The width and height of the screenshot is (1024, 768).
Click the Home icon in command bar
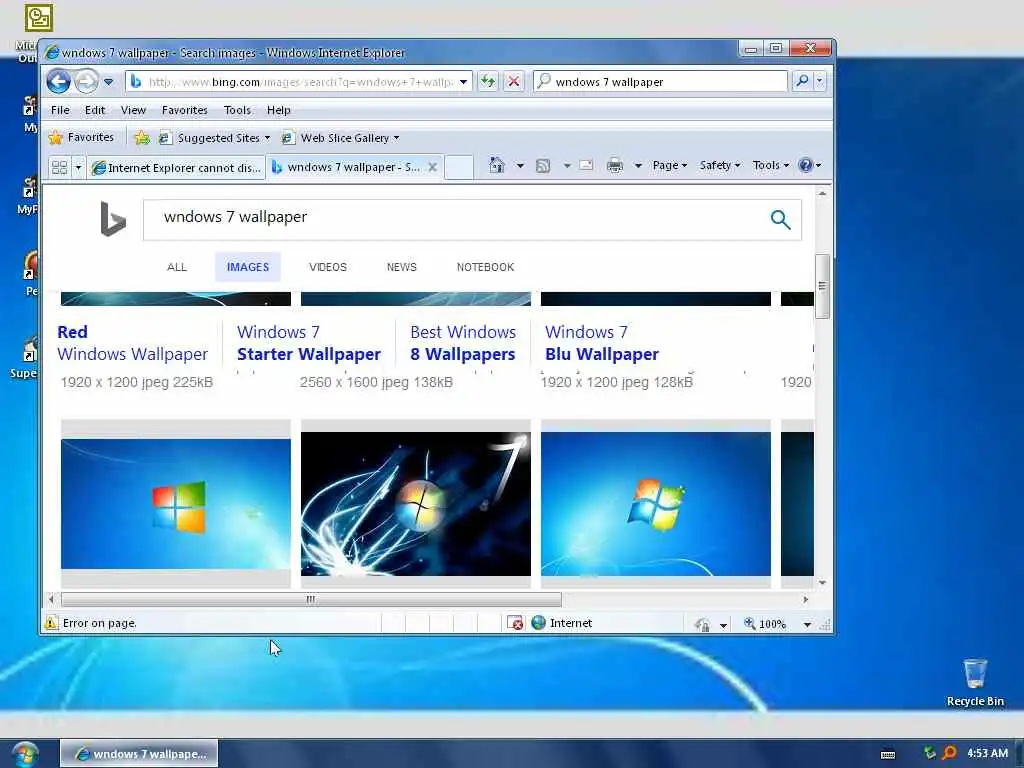pos(497,165)
